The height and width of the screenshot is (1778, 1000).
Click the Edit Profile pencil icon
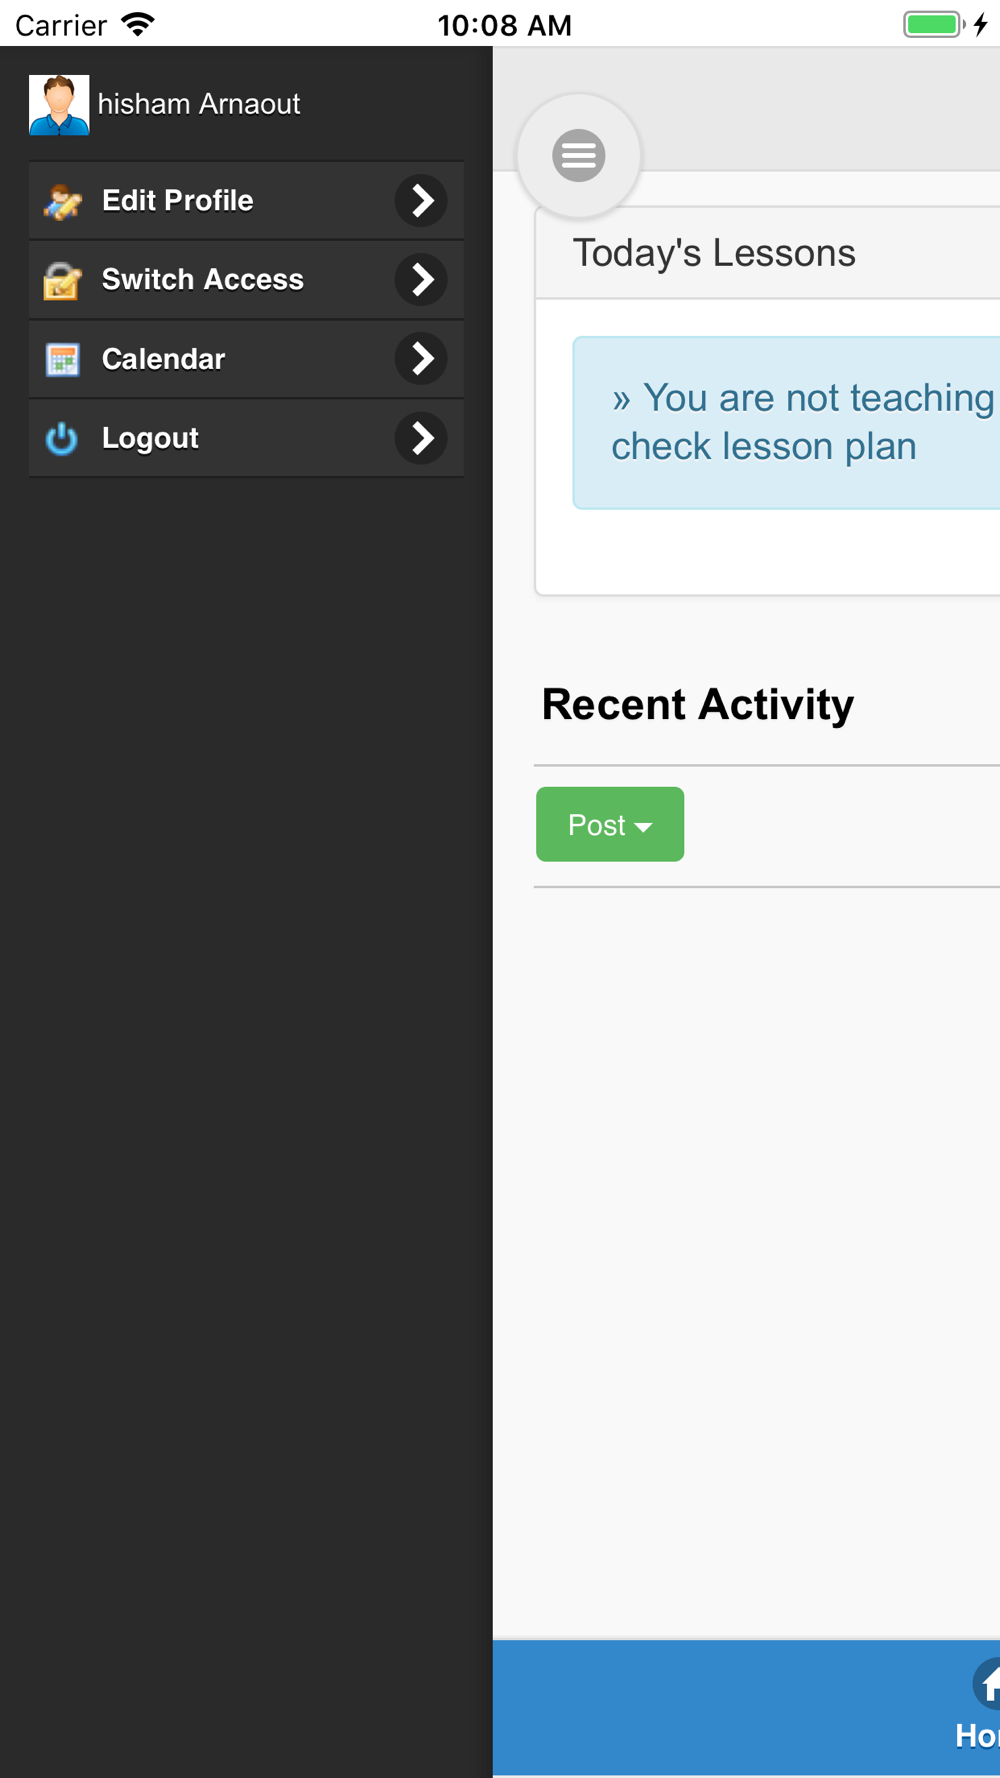(62, 201)
